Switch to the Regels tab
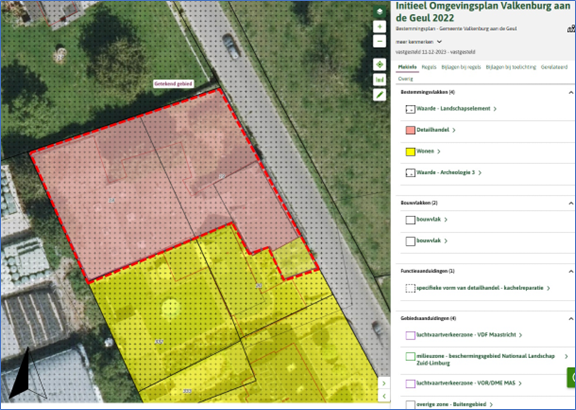The height and width of the screenshot is (410, 576). click(x=429, y=67)
